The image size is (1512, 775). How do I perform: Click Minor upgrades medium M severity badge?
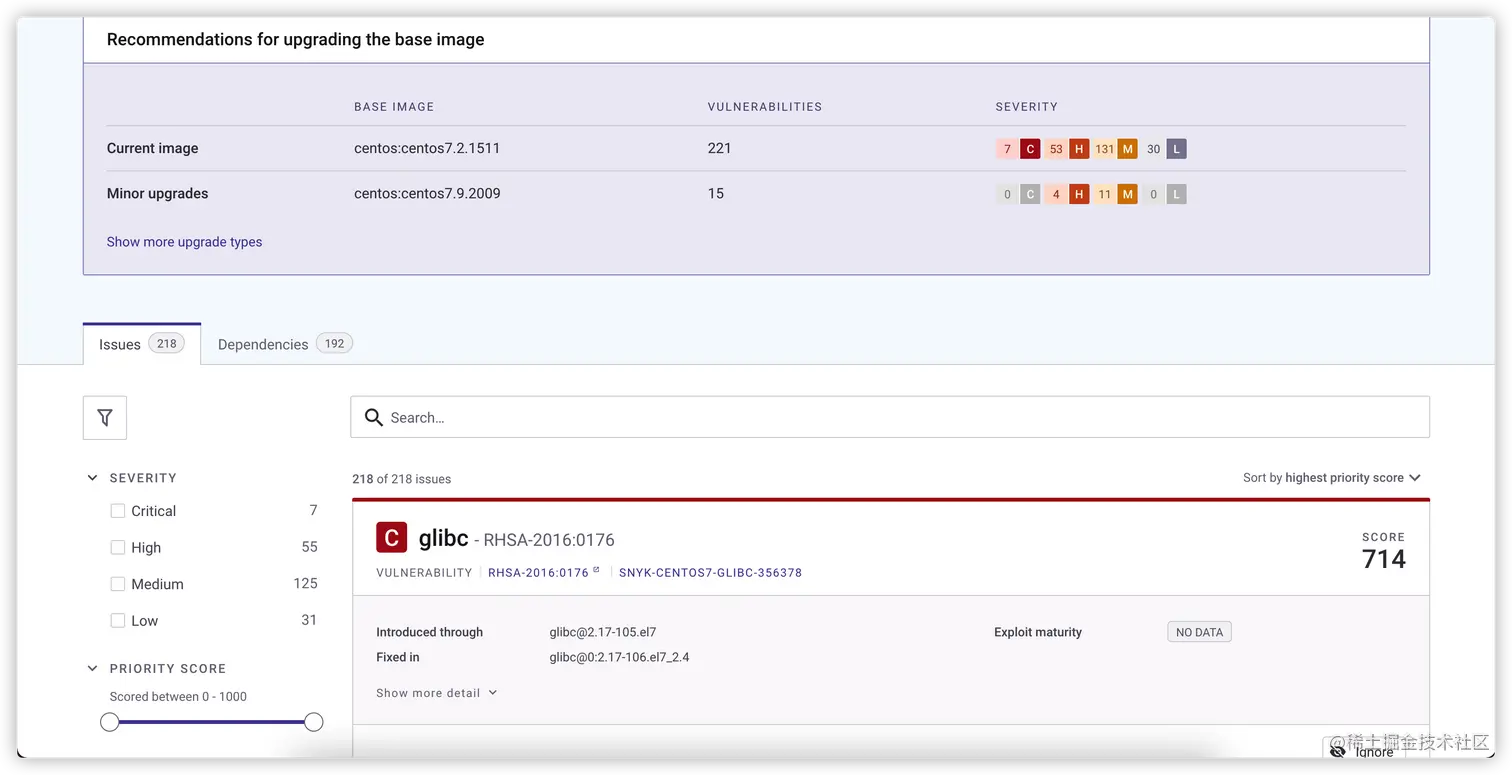coord(1128,194)
